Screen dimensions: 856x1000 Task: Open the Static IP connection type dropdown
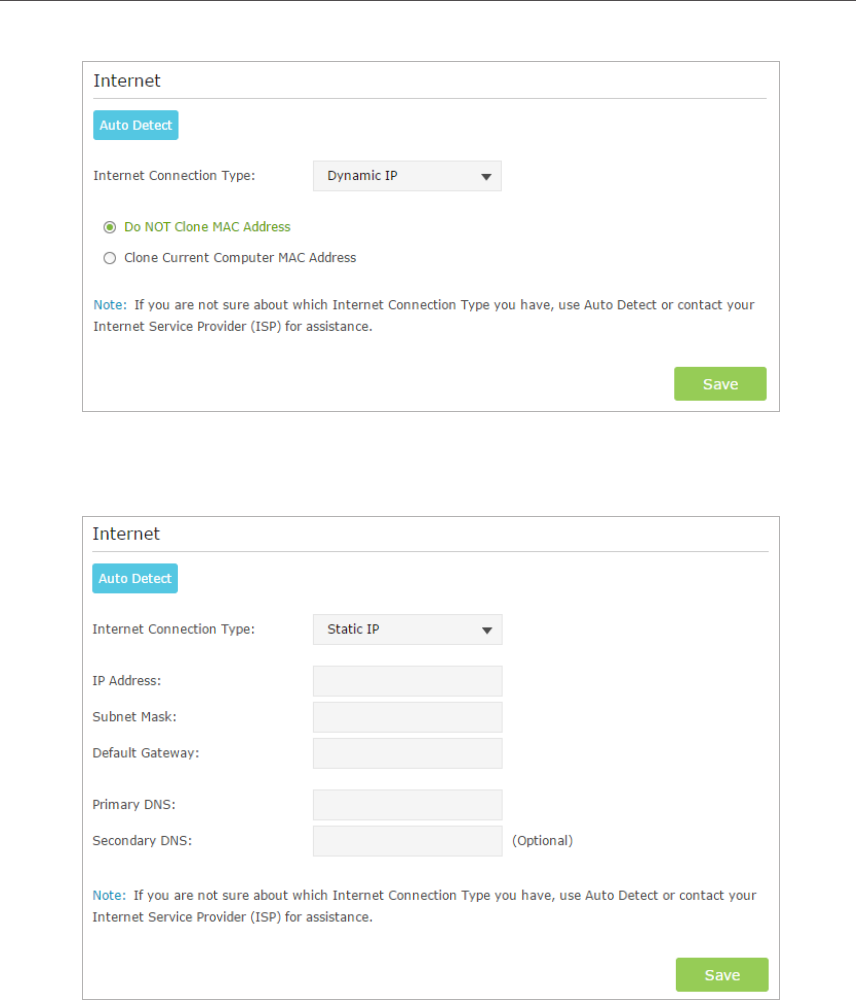[407, 630]
